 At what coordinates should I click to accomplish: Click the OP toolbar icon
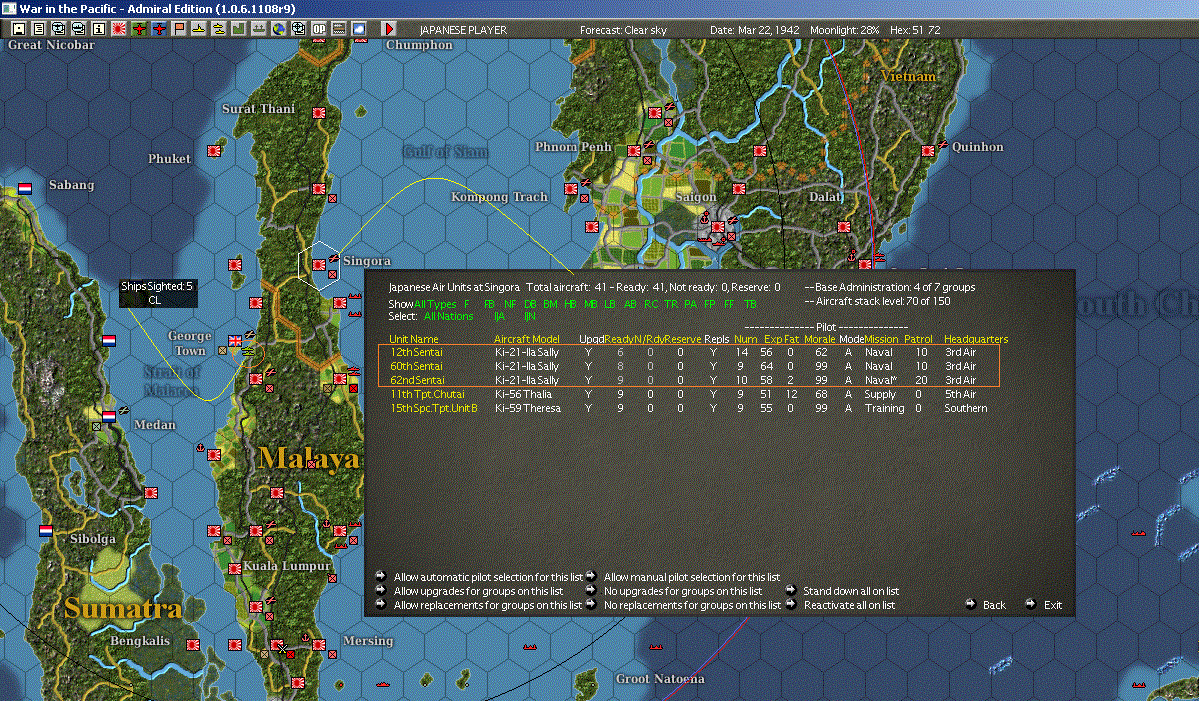pyautogui.click(x=319, y=29)
